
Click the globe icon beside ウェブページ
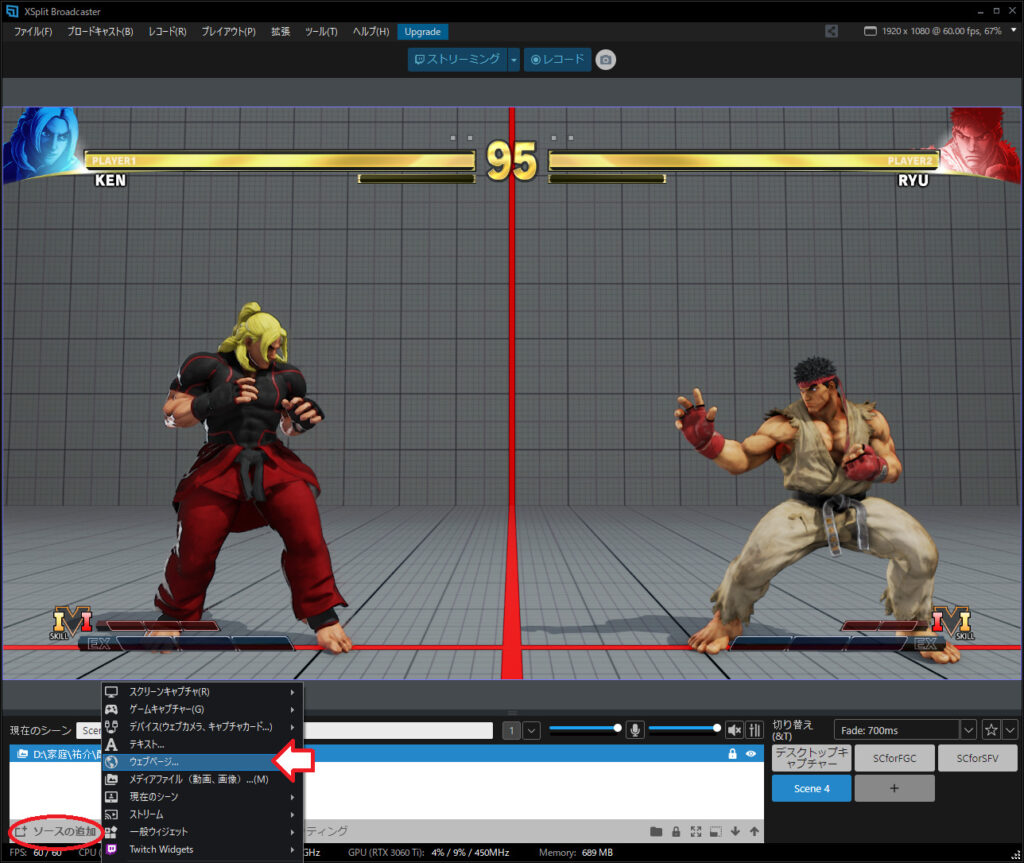pos(112,762)
